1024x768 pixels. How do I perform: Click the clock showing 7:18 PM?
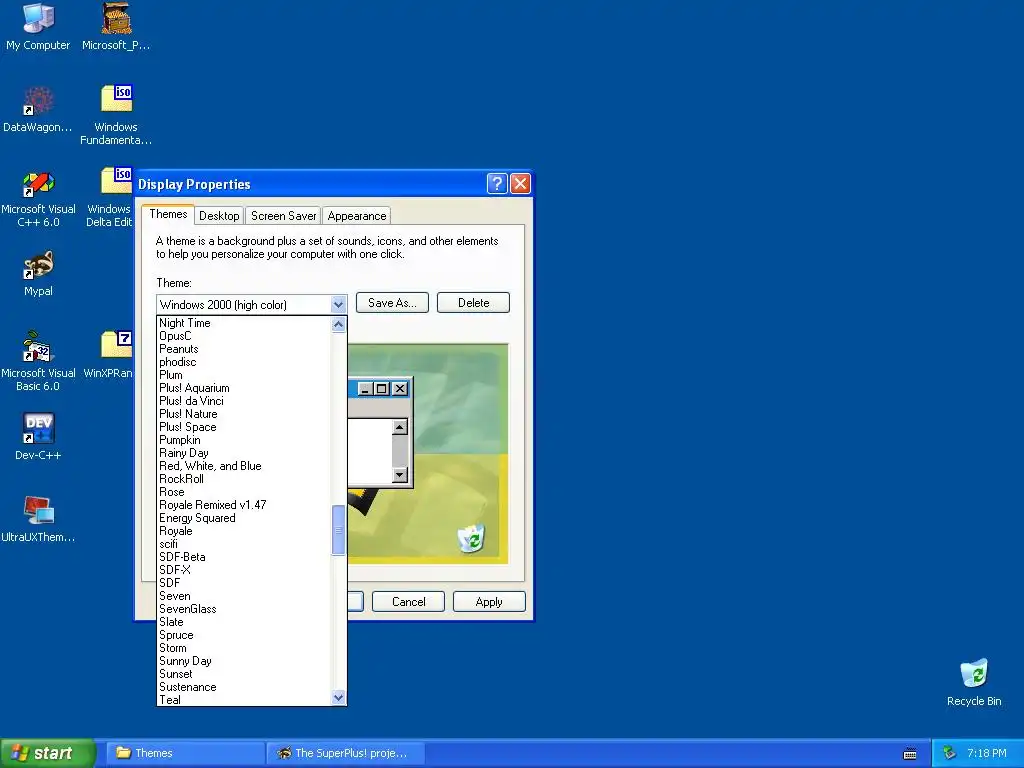(986, 753)
